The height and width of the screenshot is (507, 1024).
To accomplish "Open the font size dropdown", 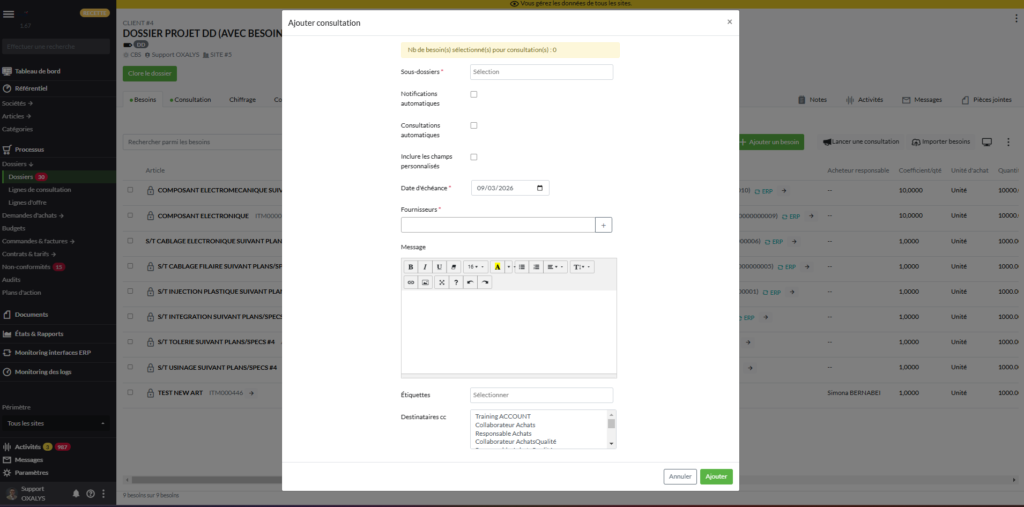I will [476, 267].
